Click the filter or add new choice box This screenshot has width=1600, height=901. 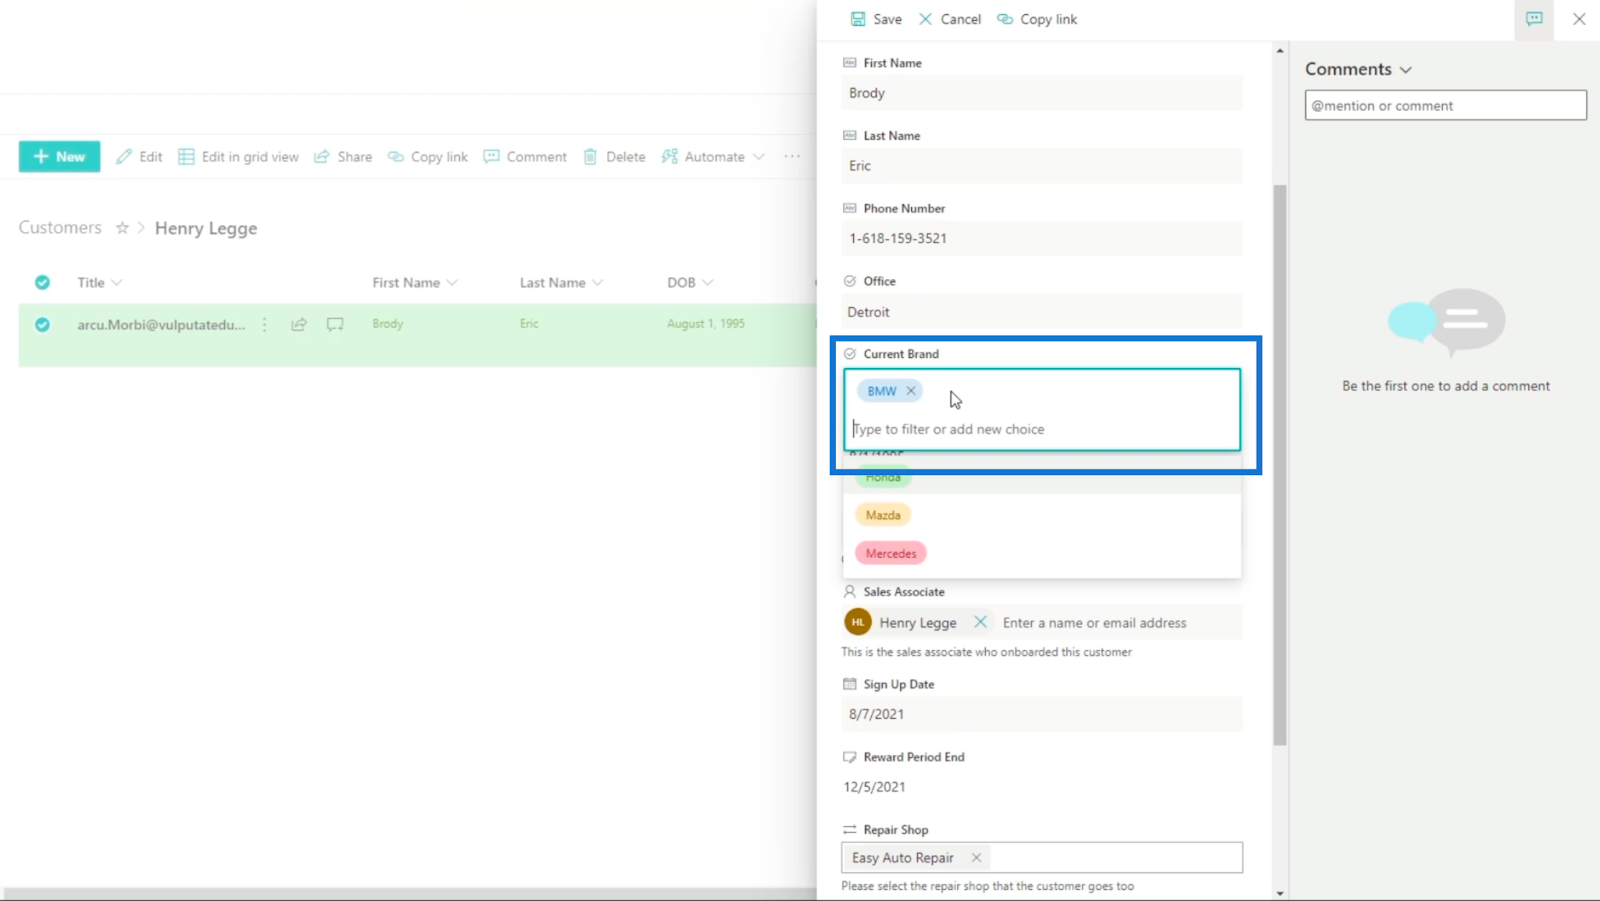point(1042,429)
